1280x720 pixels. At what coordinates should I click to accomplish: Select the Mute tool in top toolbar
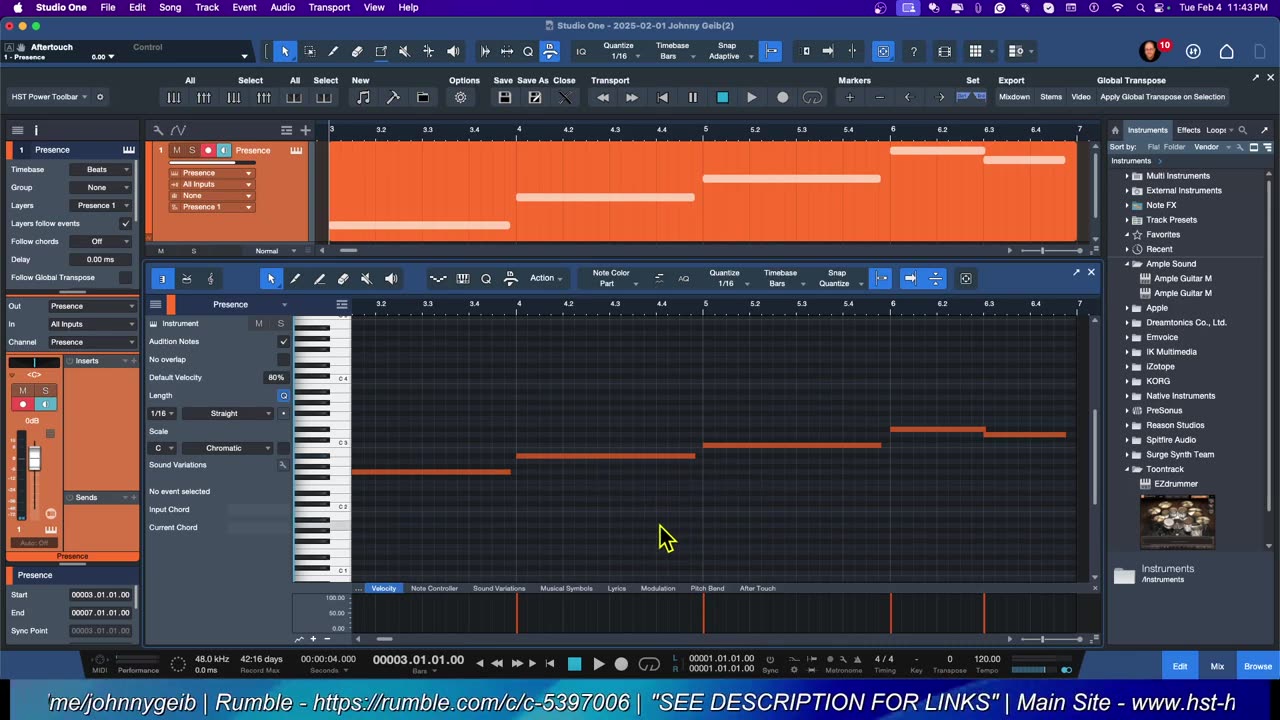pos(404,51)
